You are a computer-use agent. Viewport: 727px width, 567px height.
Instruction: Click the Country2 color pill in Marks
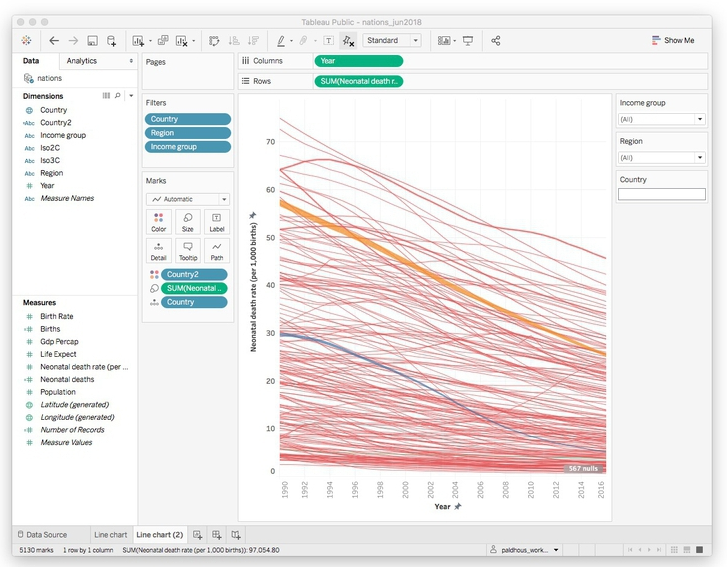click(194, 274)
